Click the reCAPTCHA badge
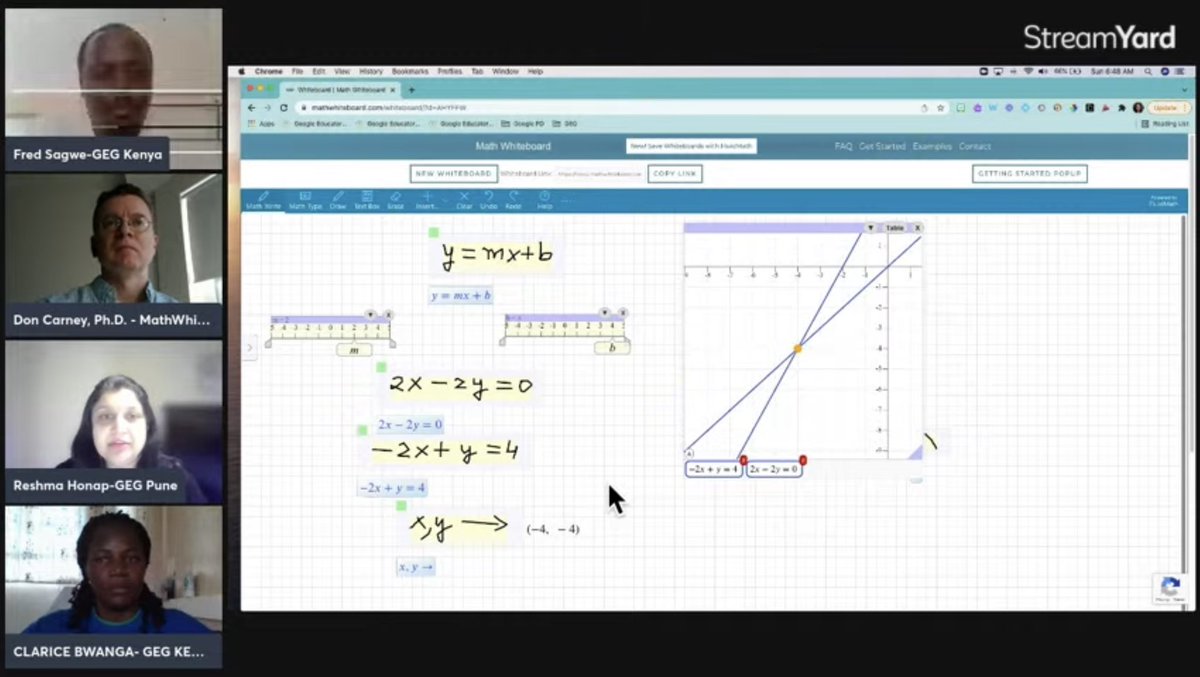This screenshot has height=677, width=1200. (1169, 588)
